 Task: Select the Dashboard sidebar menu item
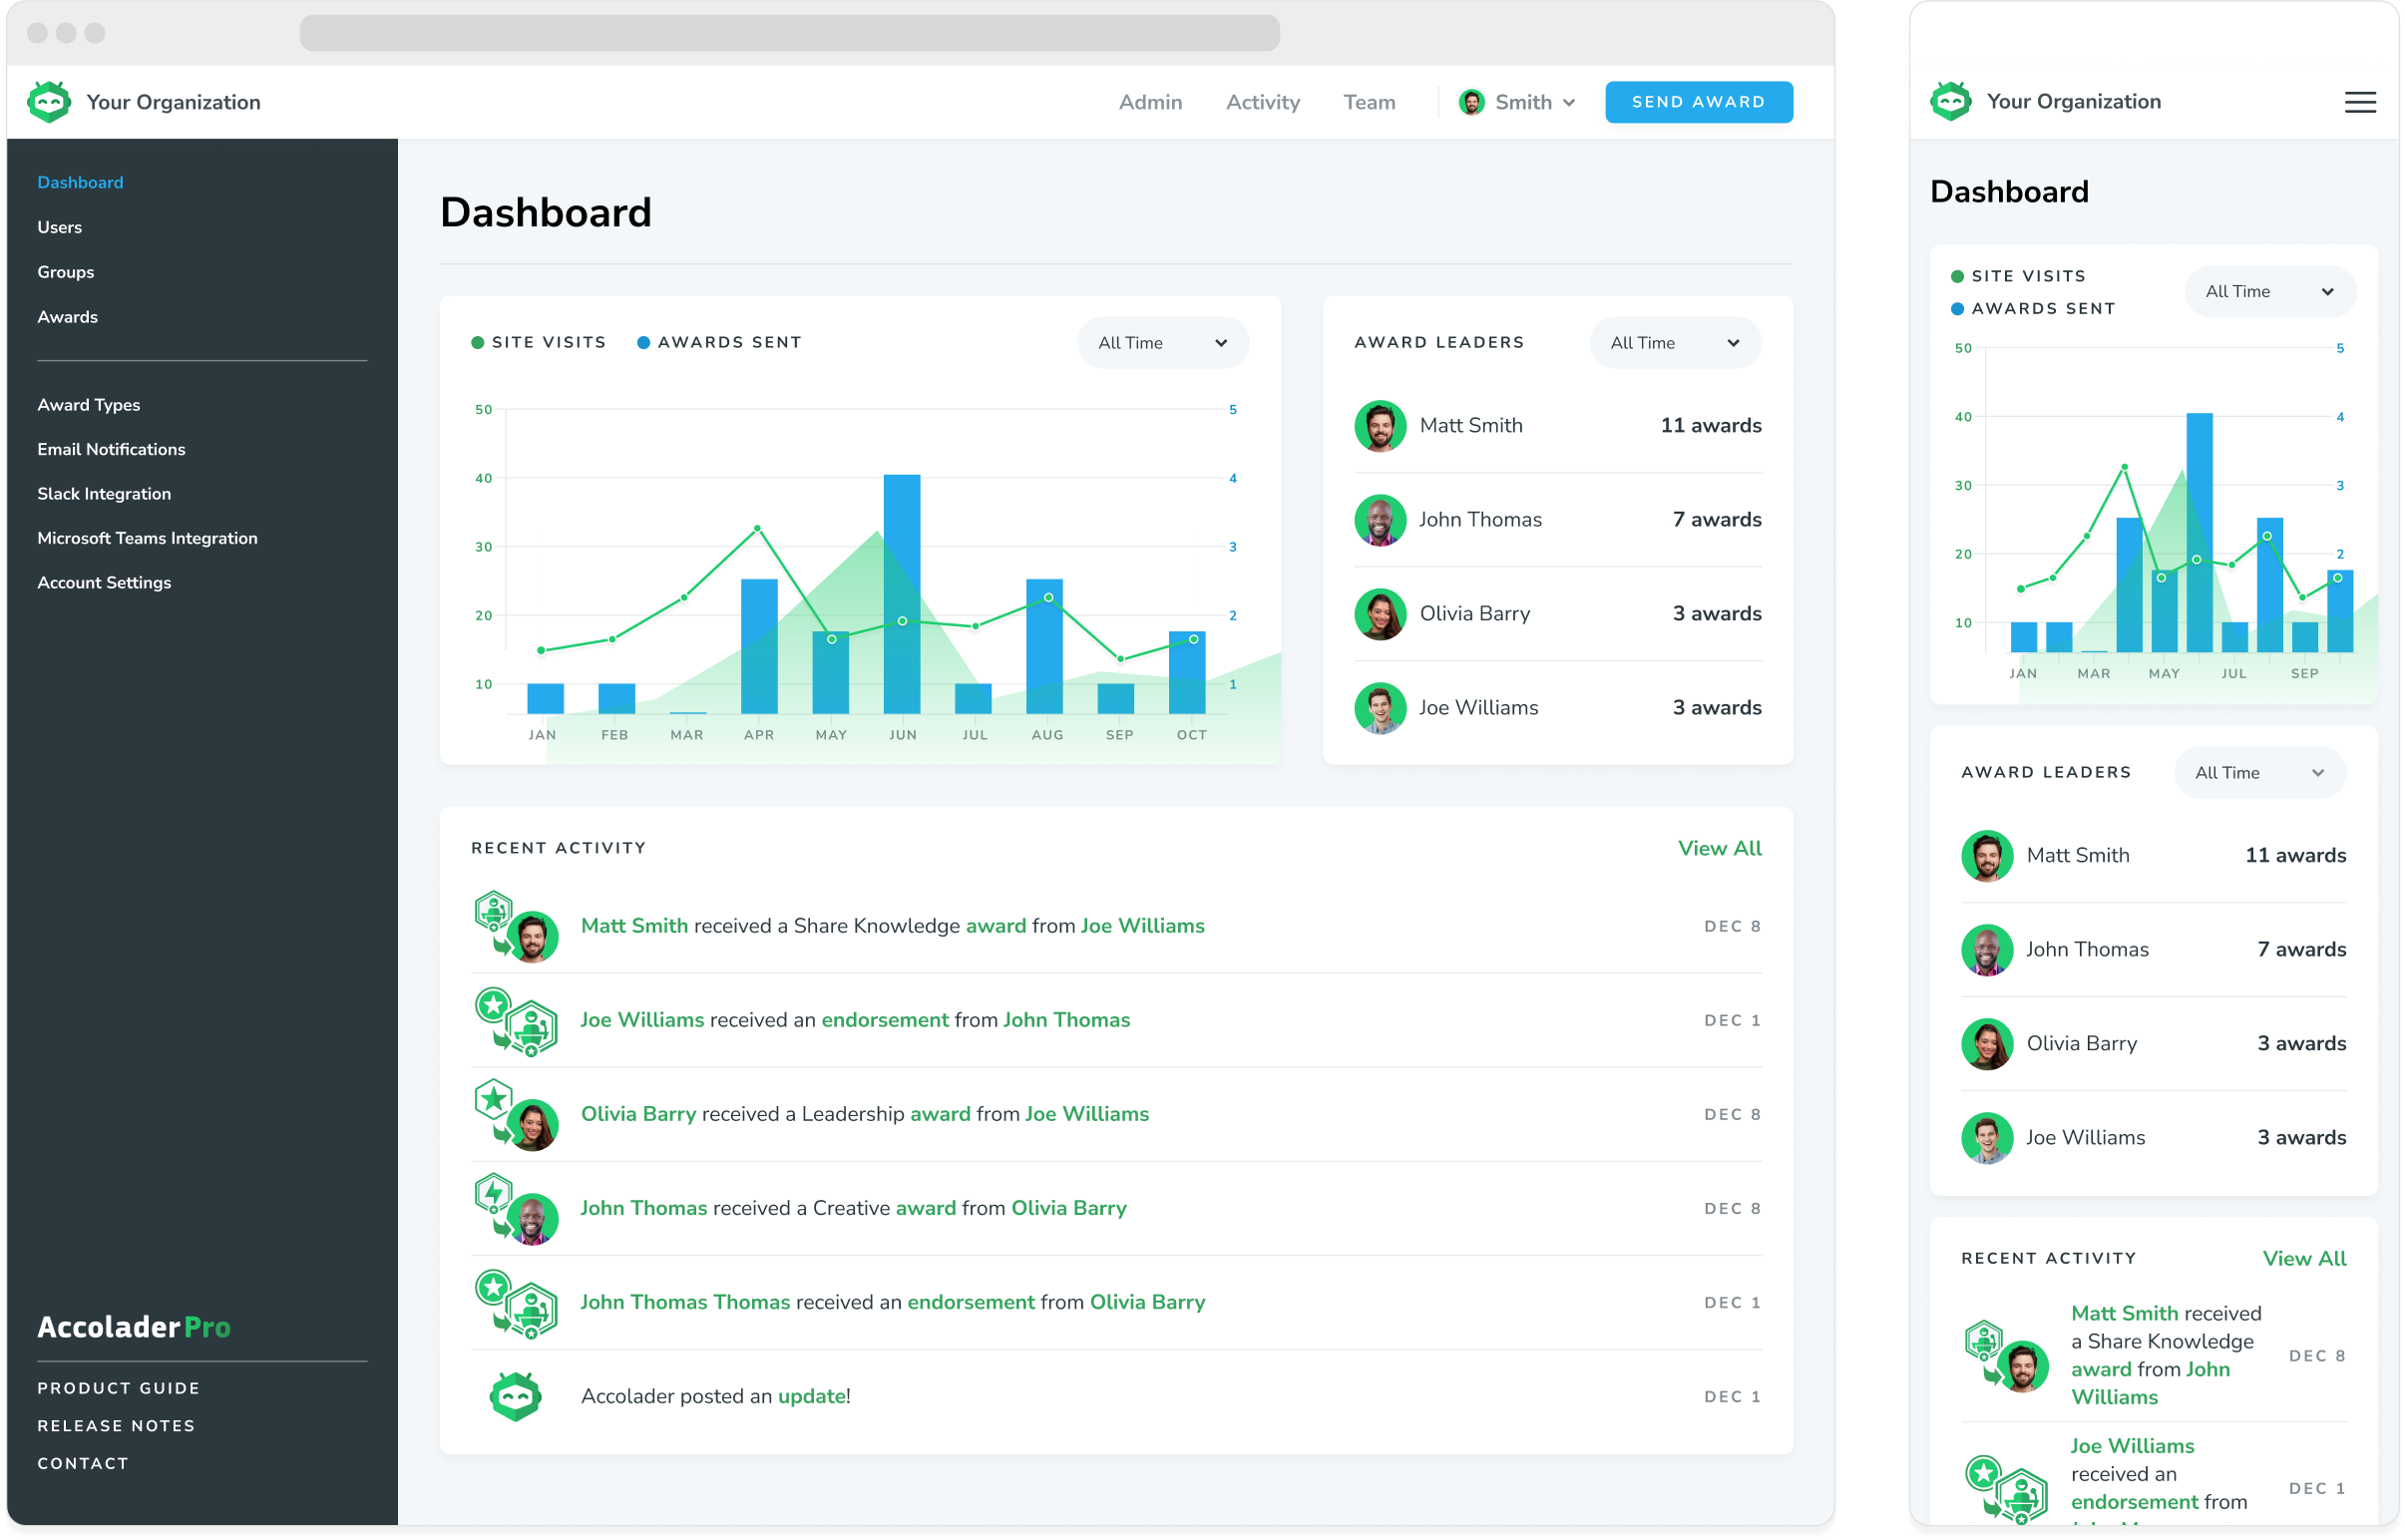(x=81, y=181)
